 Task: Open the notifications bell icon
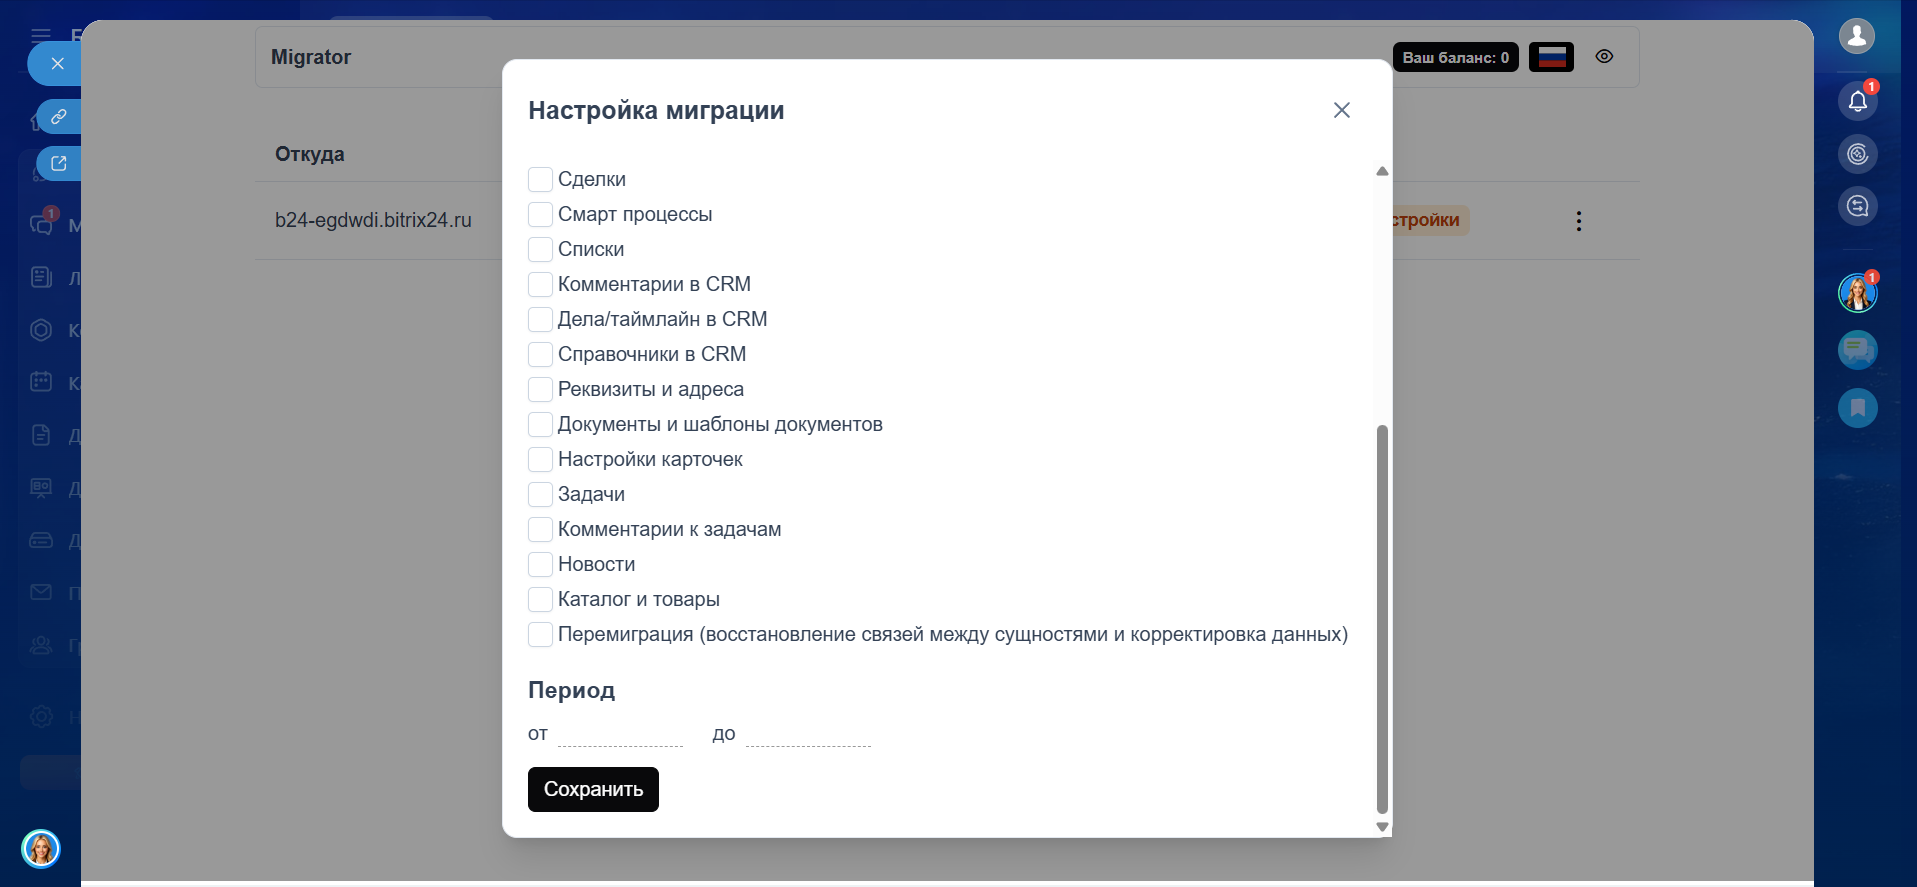click(x=1857, y=101)
